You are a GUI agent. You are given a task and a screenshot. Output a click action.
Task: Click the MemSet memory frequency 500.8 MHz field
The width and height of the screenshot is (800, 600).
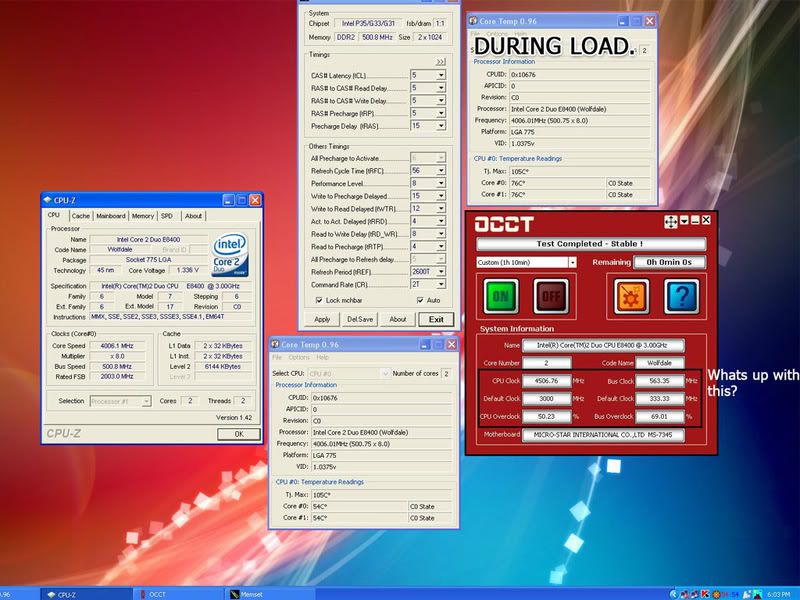click(378, 37)
